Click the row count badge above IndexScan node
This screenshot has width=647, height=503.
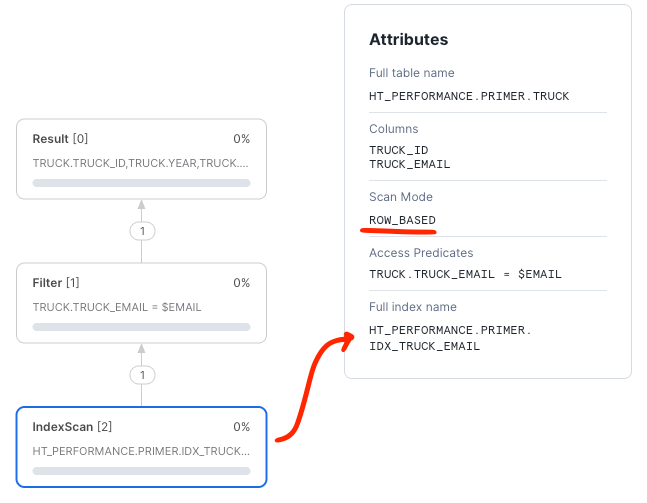click(x=142, y=375)
